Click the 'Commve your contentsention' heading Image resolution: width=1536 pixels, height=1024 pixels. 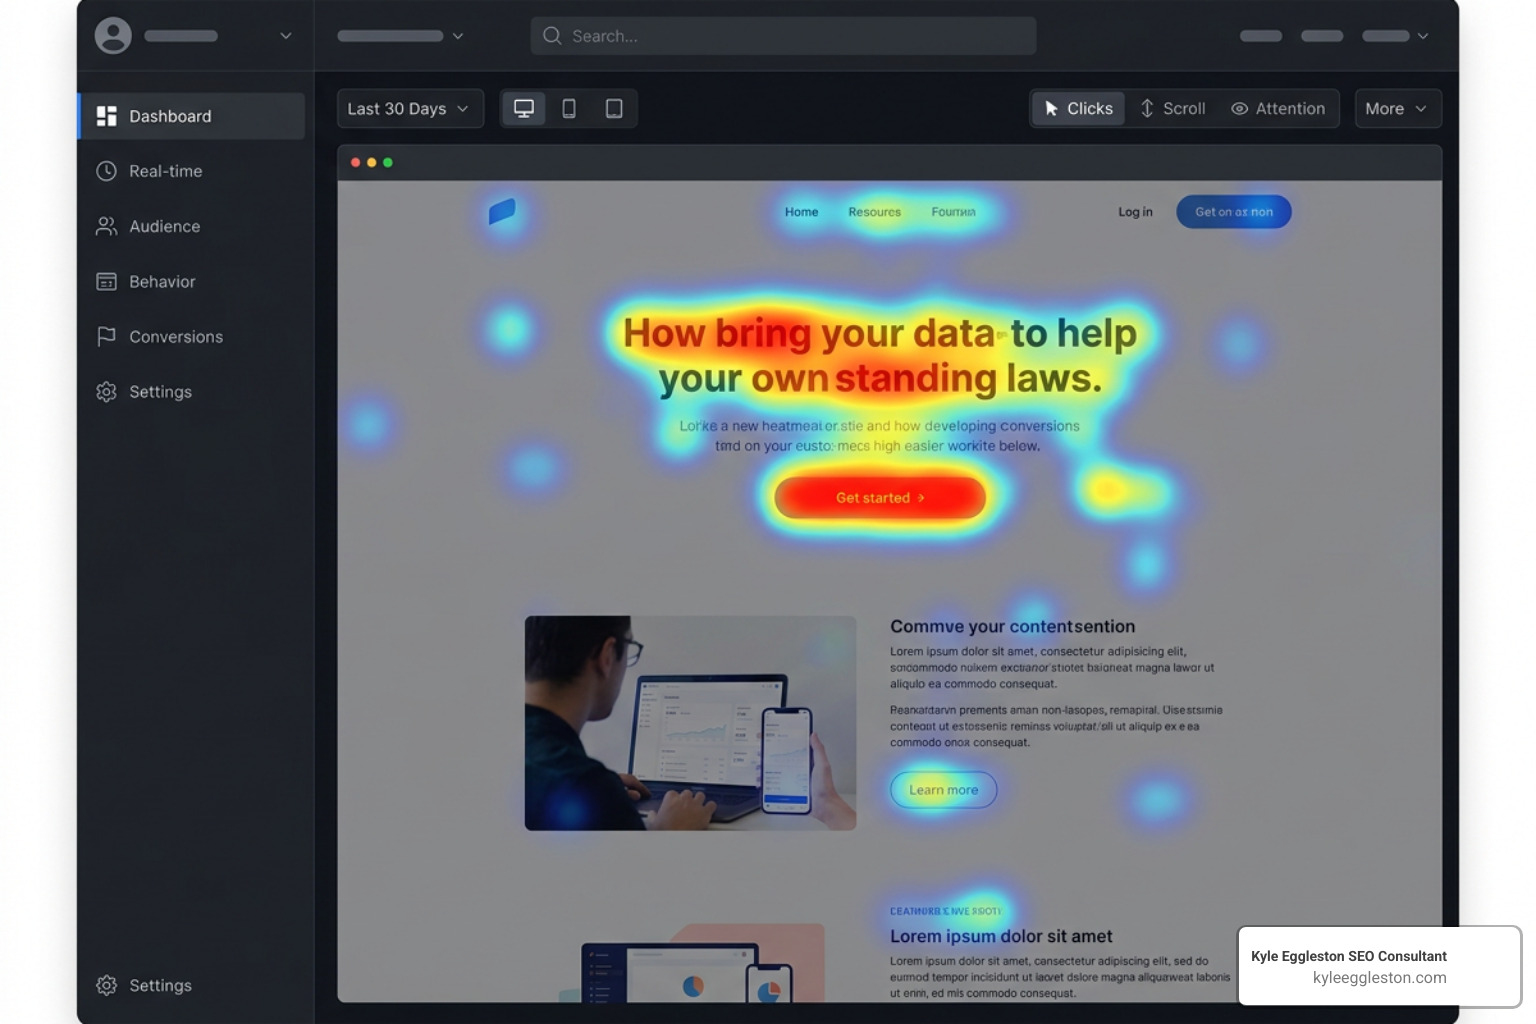[1012, 627]
